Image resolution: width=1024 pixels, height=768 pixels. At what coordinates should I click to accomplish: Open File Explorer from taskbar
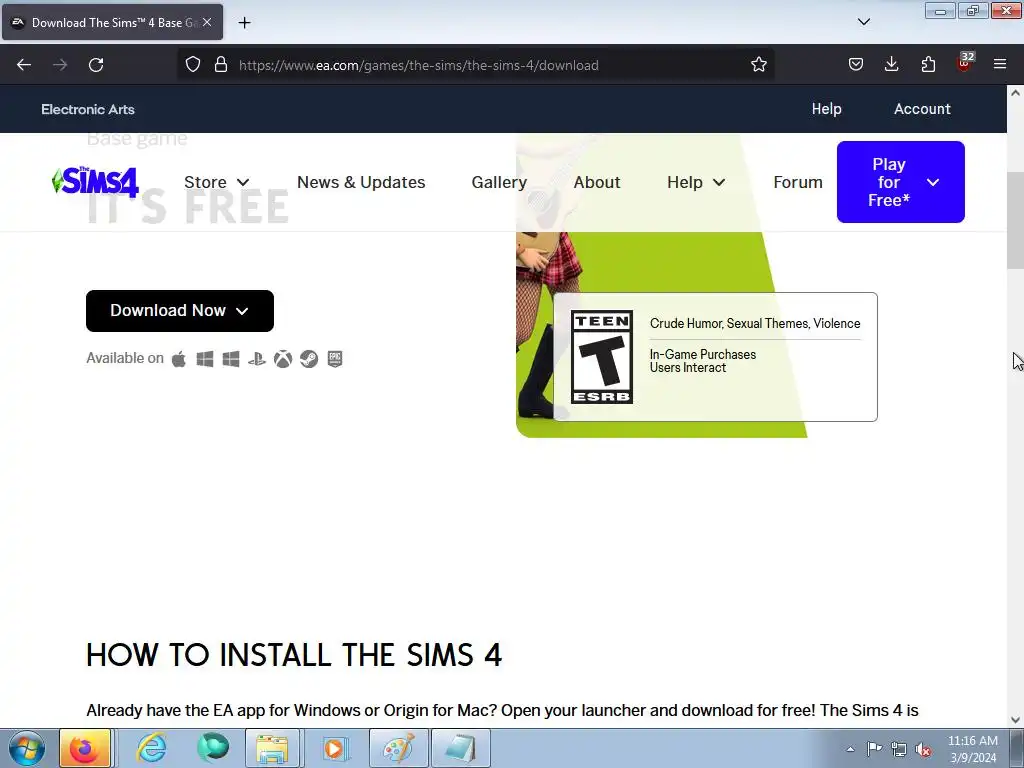click(x=272, y=748)
